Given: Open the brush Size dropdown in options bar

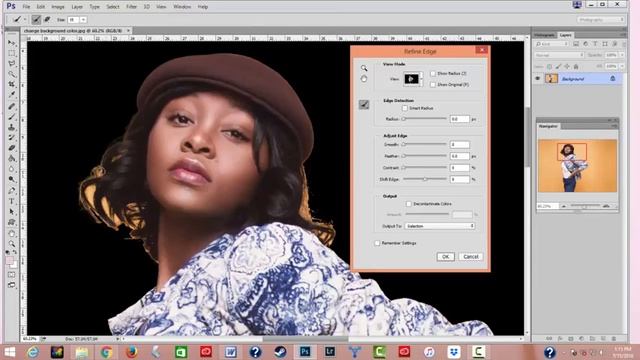Looking at the screenshot, I should [x=83, y=20].
